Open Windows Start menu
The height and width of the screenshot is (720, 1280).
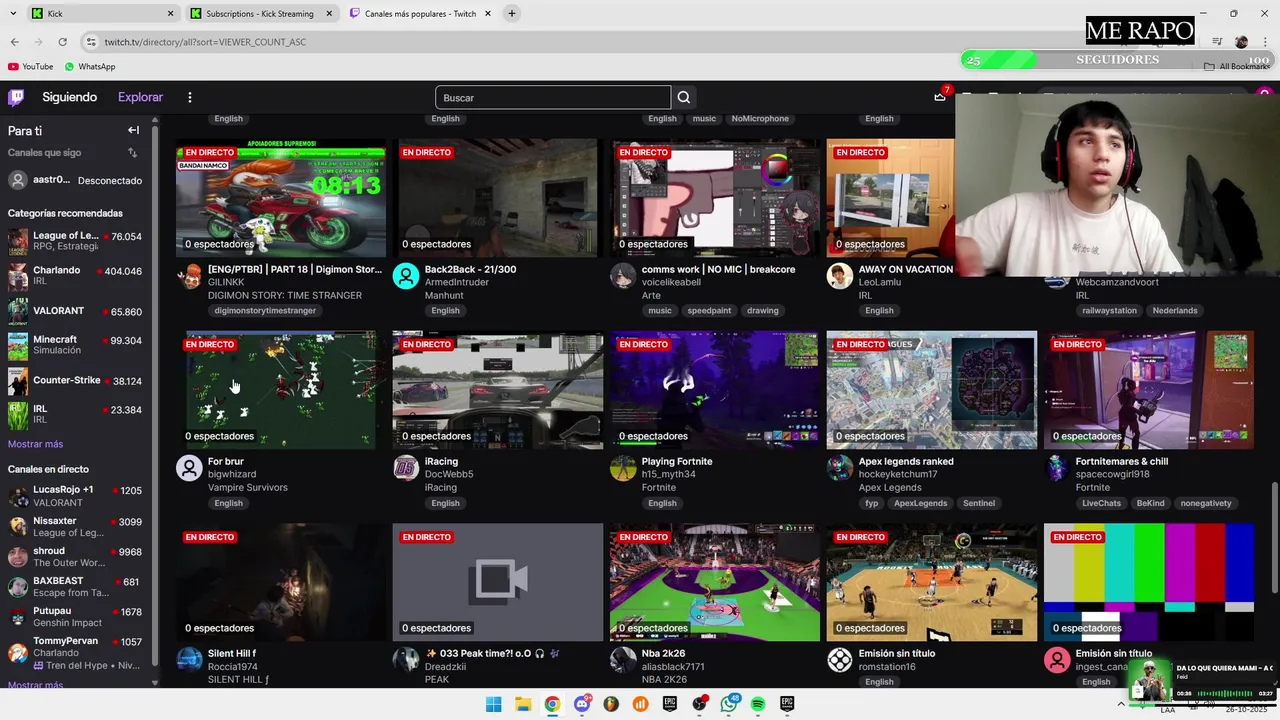(493, 704)
